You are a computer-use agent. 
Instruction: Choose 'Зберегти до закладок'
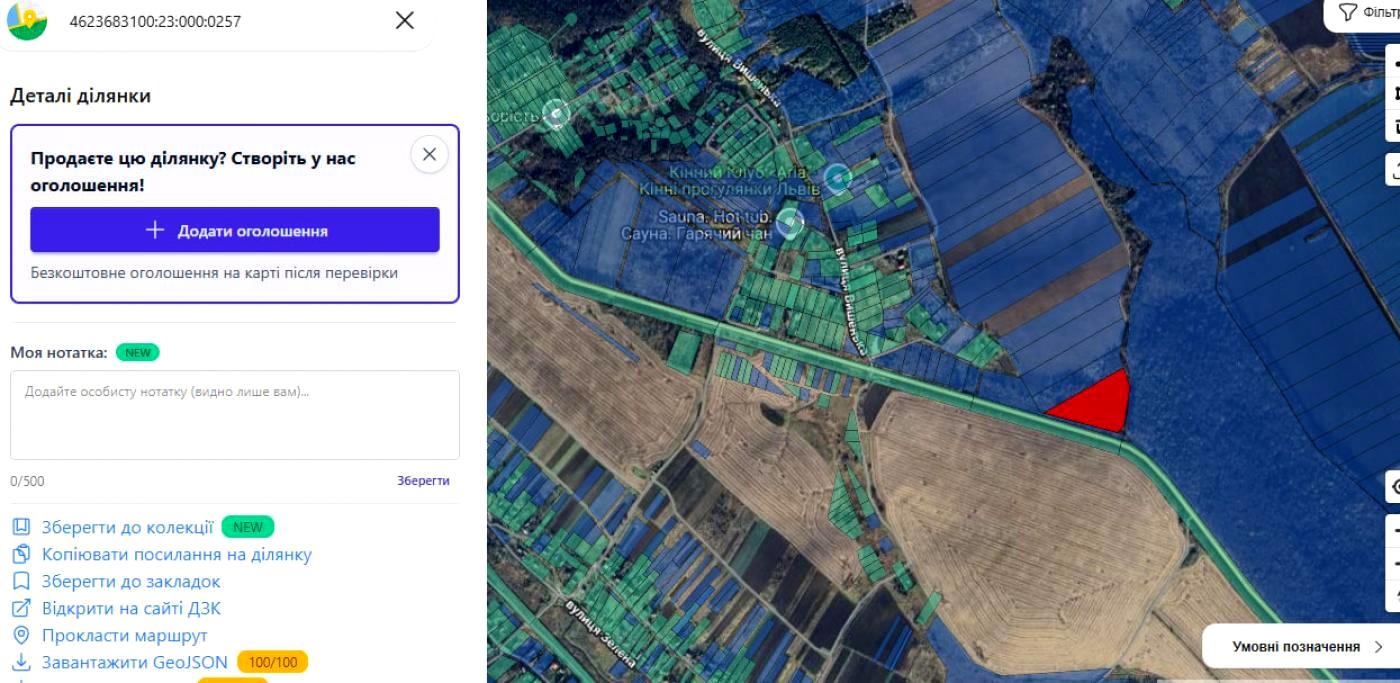131,581
